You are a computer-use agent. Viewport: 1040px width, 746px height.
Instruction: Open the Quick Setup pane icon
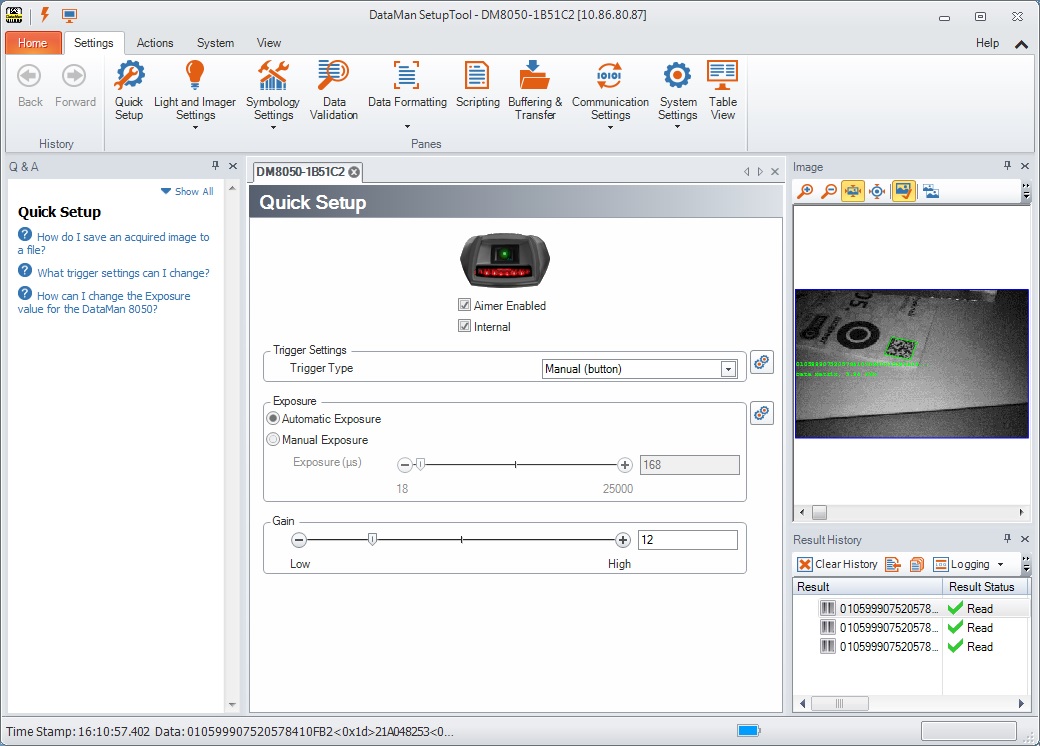[129, 78]
